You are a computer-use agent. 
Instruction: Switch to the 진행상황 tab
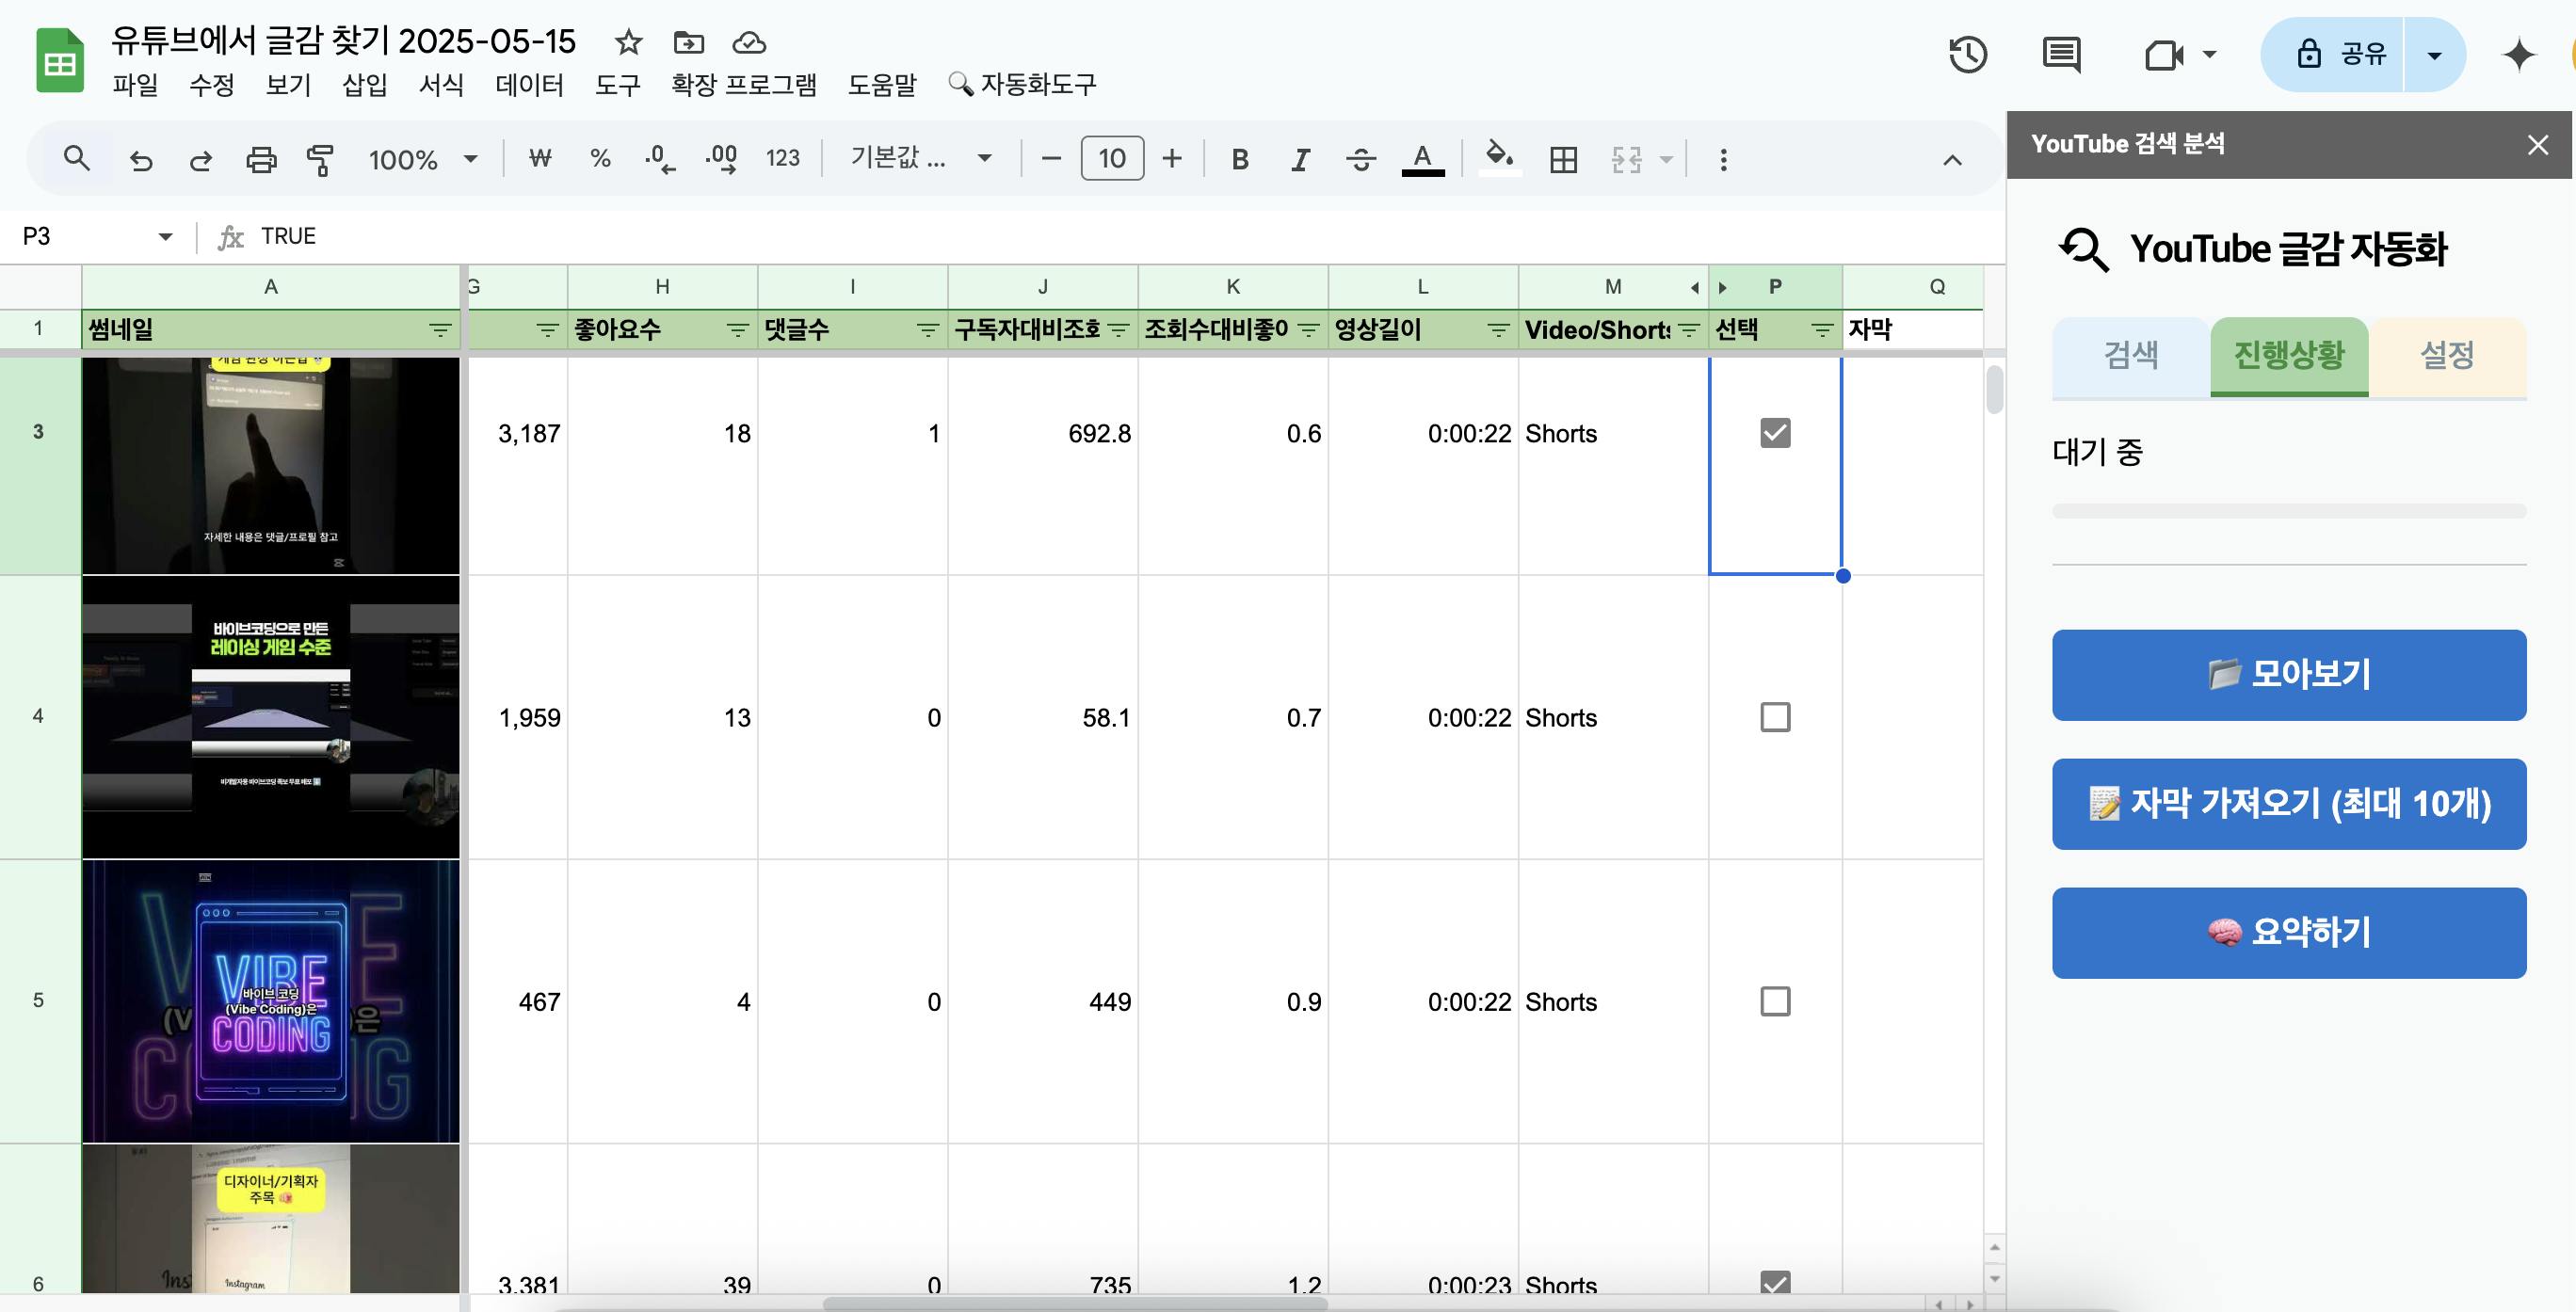click(x=2289, y=356)
